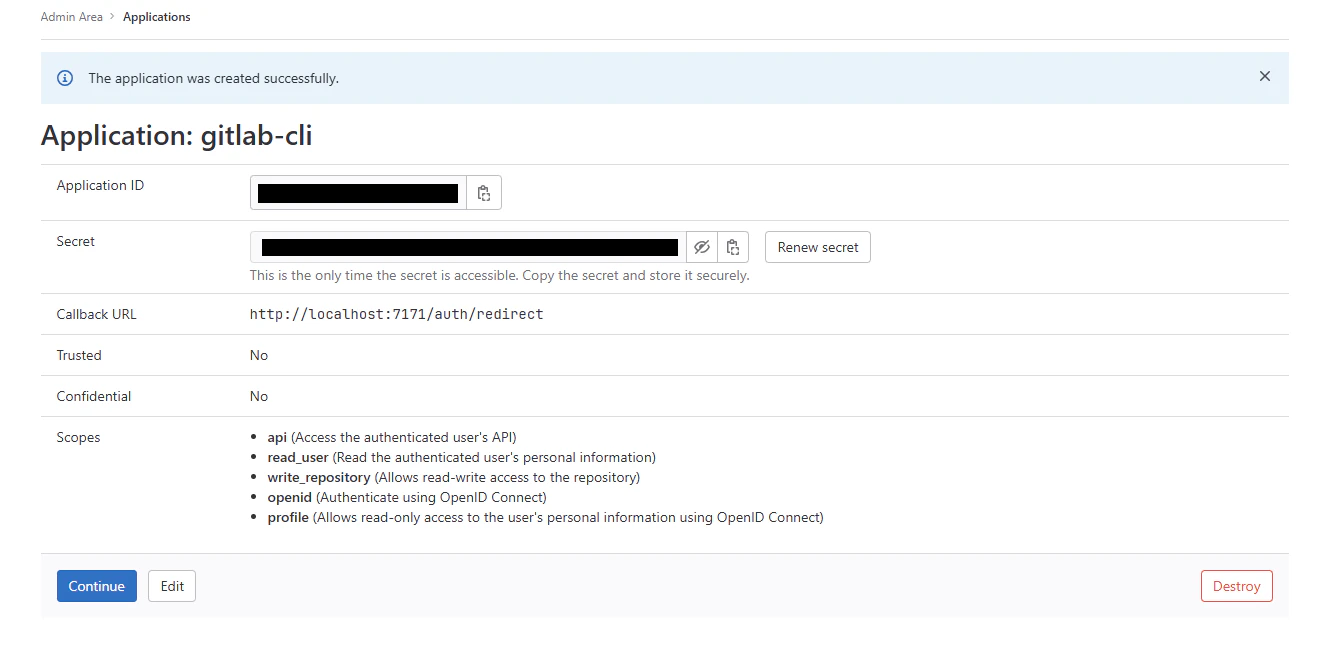Click the info icon in success banner

(65, 78)
